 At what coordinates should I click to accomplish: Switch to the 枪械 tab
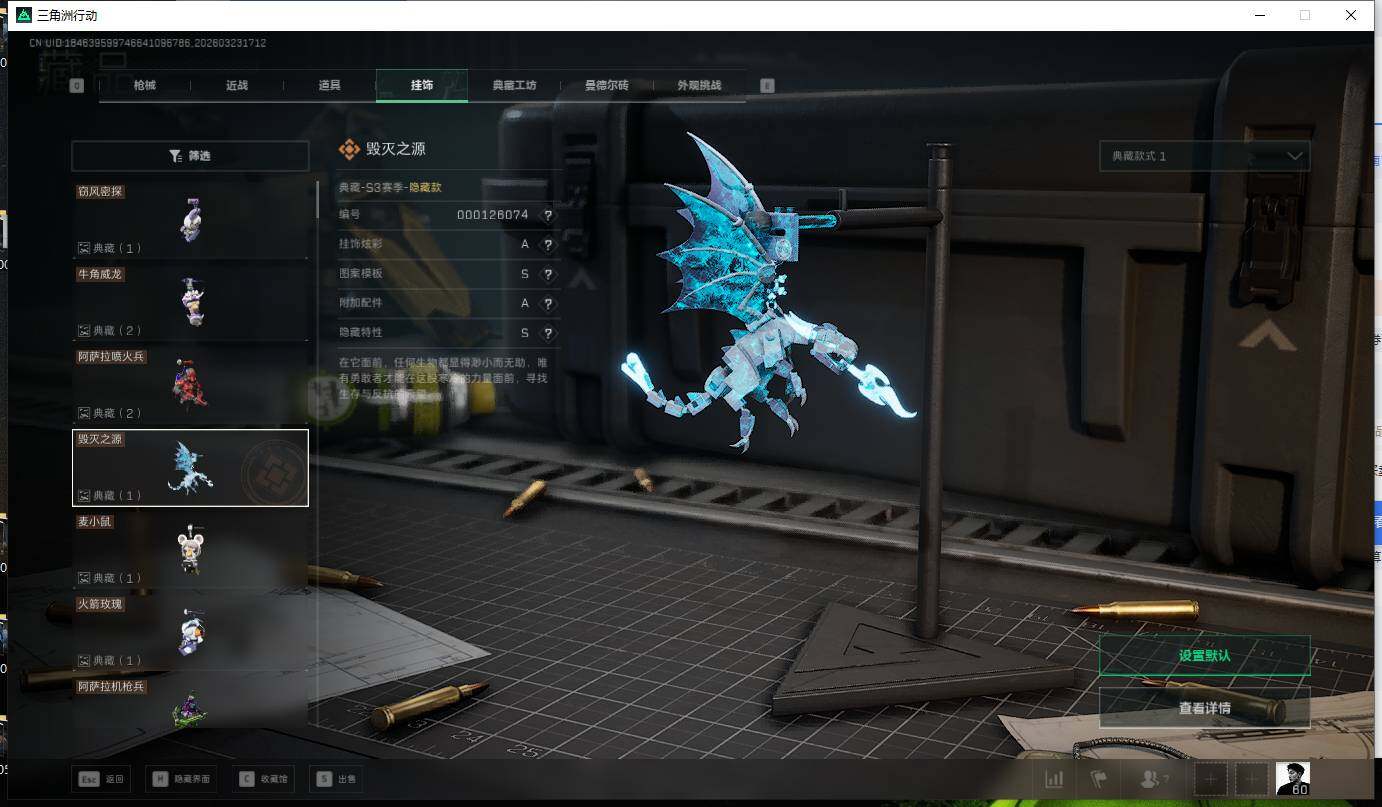(145, 86)
